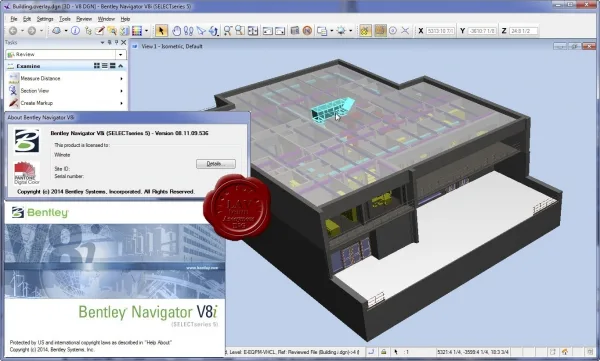Screen dimensions: 600x361
Task: Open the Review task dropdown
Action: (x=121, y=54)
